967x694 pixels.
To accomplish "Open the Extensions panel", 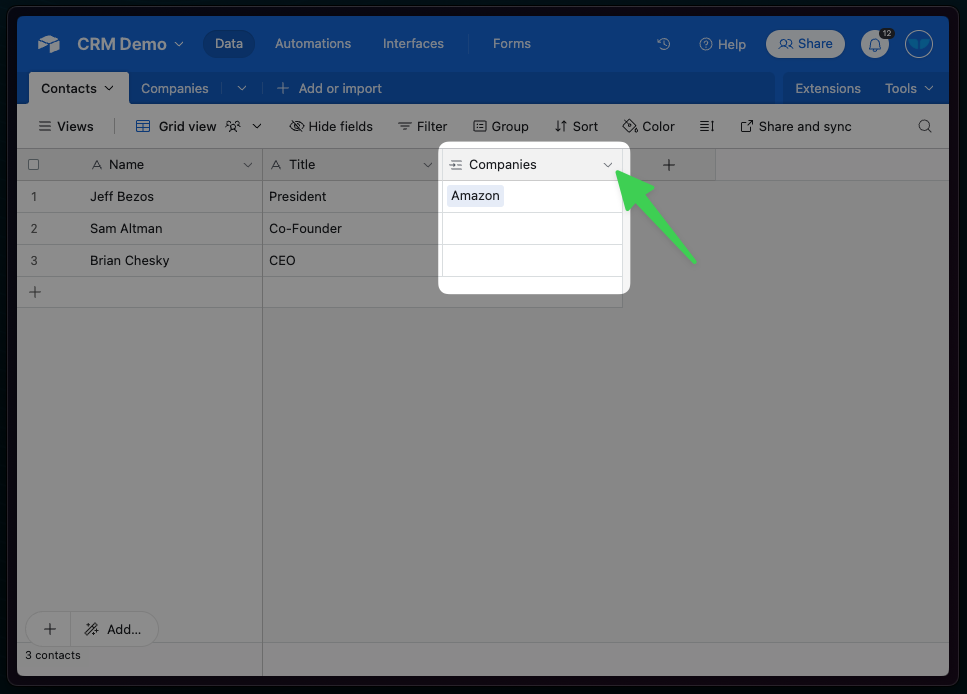I will click(828, 88).
